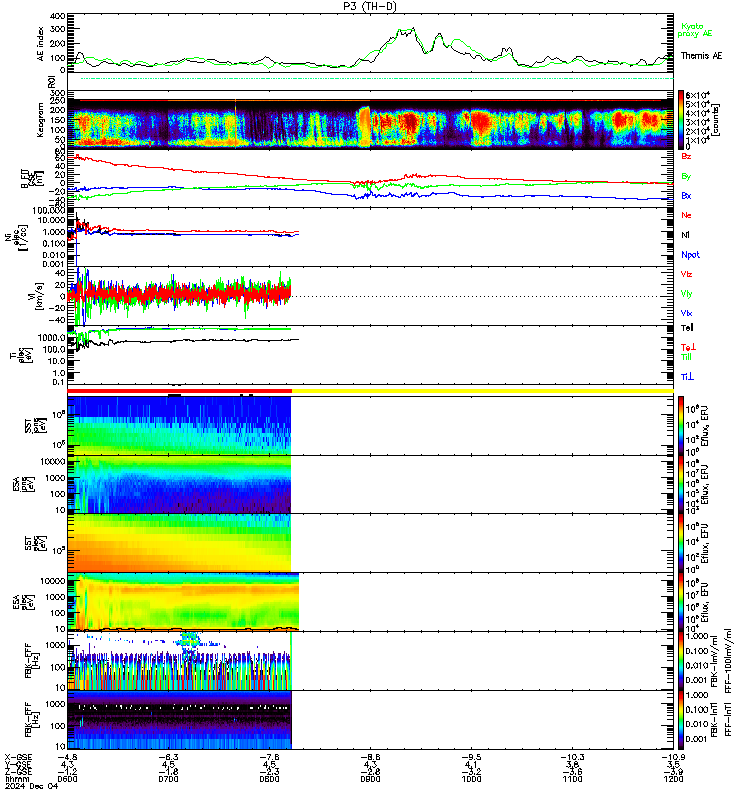Click the date label '2024 Dec 04'

point(32,786)
